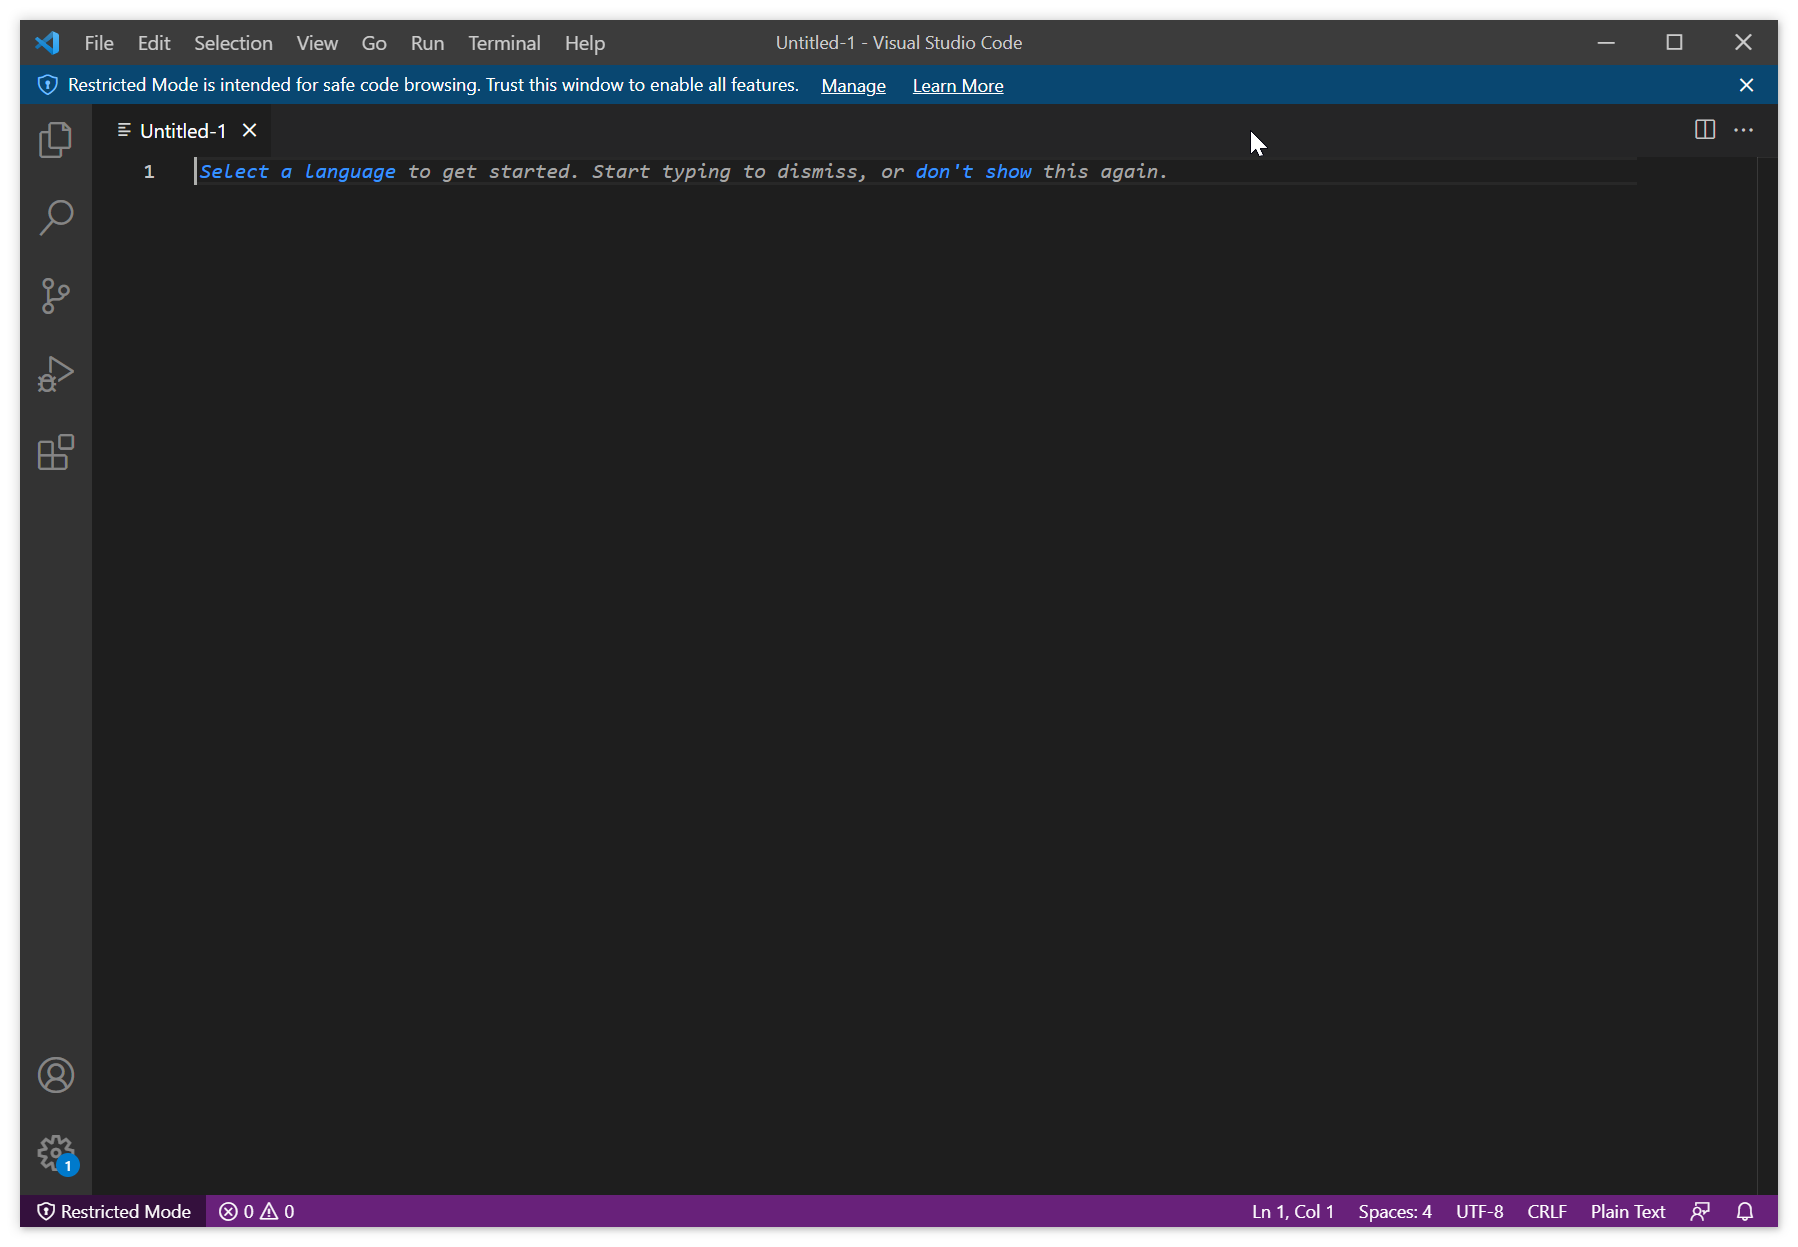Open the Selection menu
The image size is (1798, 1247).
pos(233,43)
